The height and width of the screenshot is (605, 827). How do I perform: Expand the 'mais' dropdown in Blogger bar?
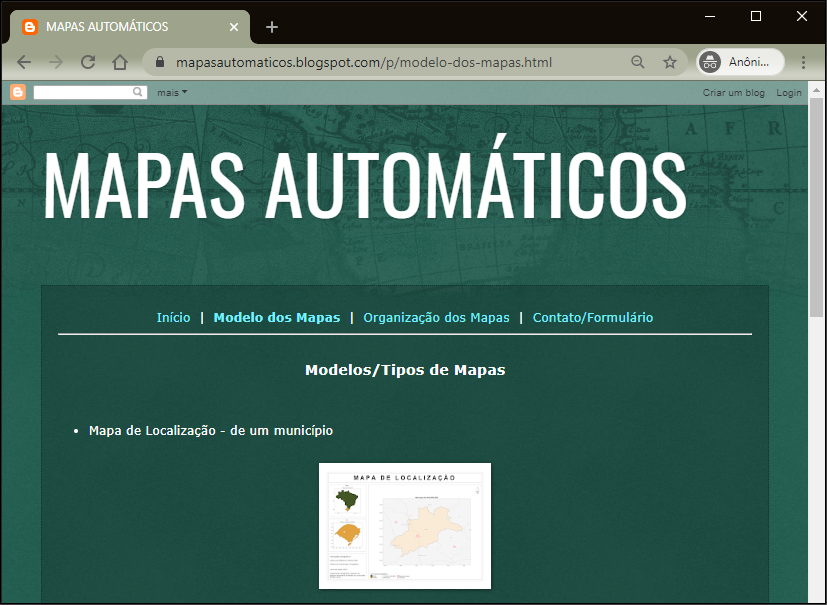(172, 92)
